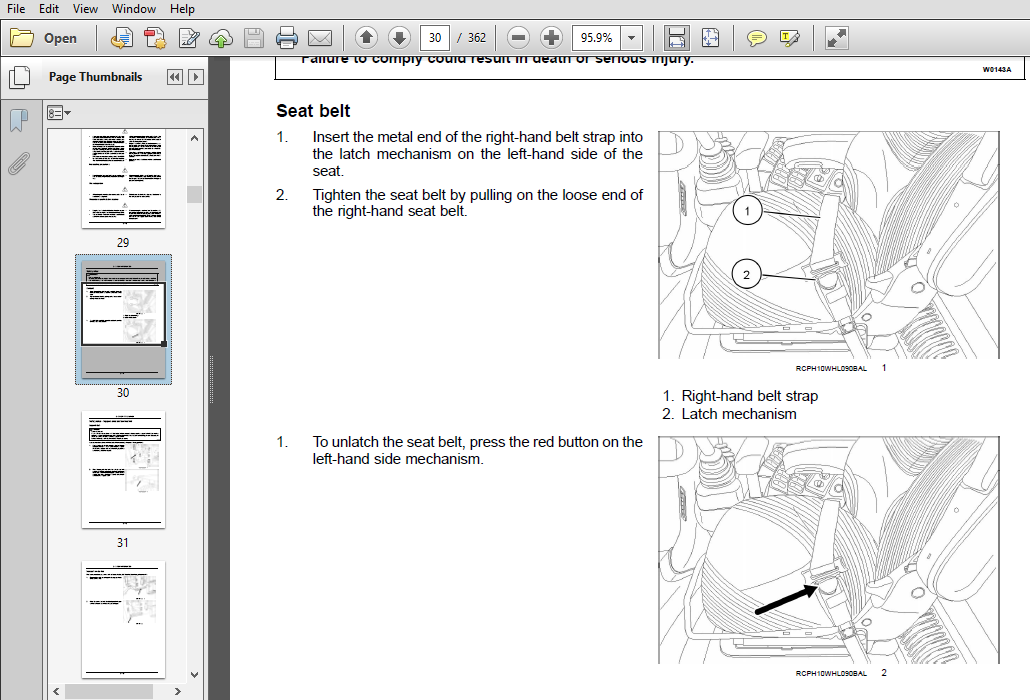1030x700 pixels.
Task: Select page 31 thumbnail
Action: click(x=123, y=470)
